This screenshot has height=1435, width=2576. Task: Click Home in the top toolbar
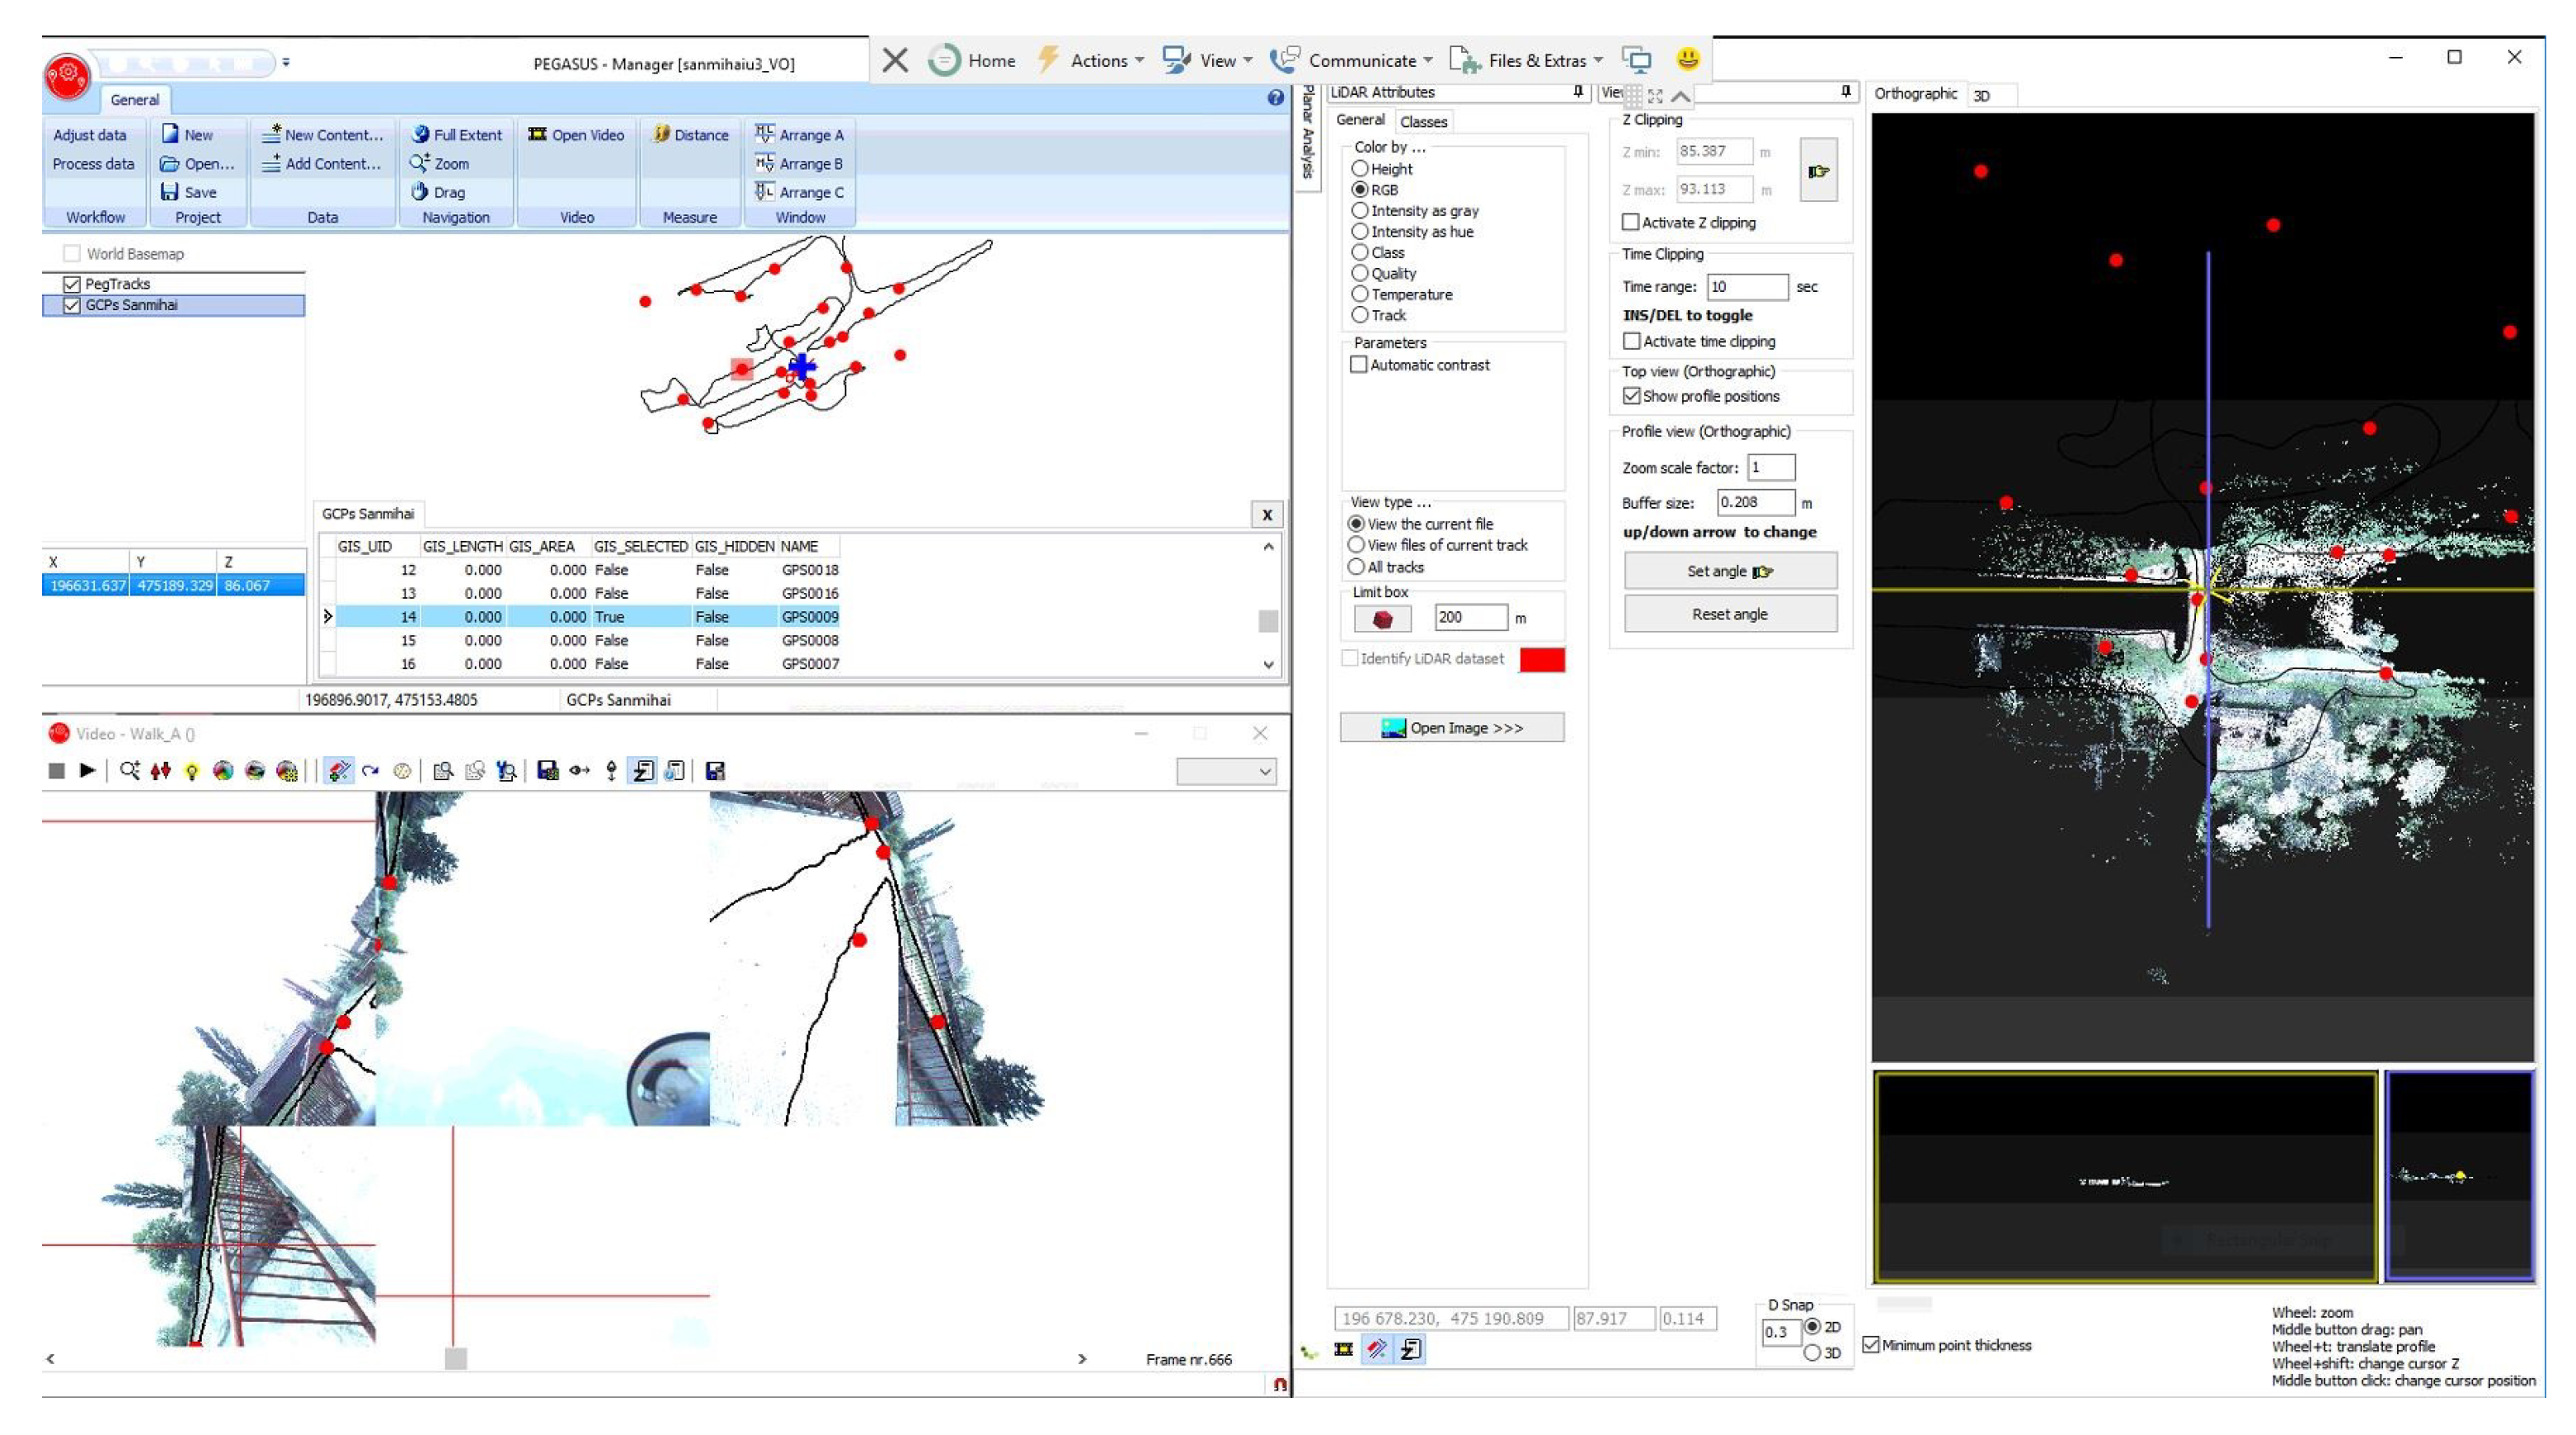972,60
